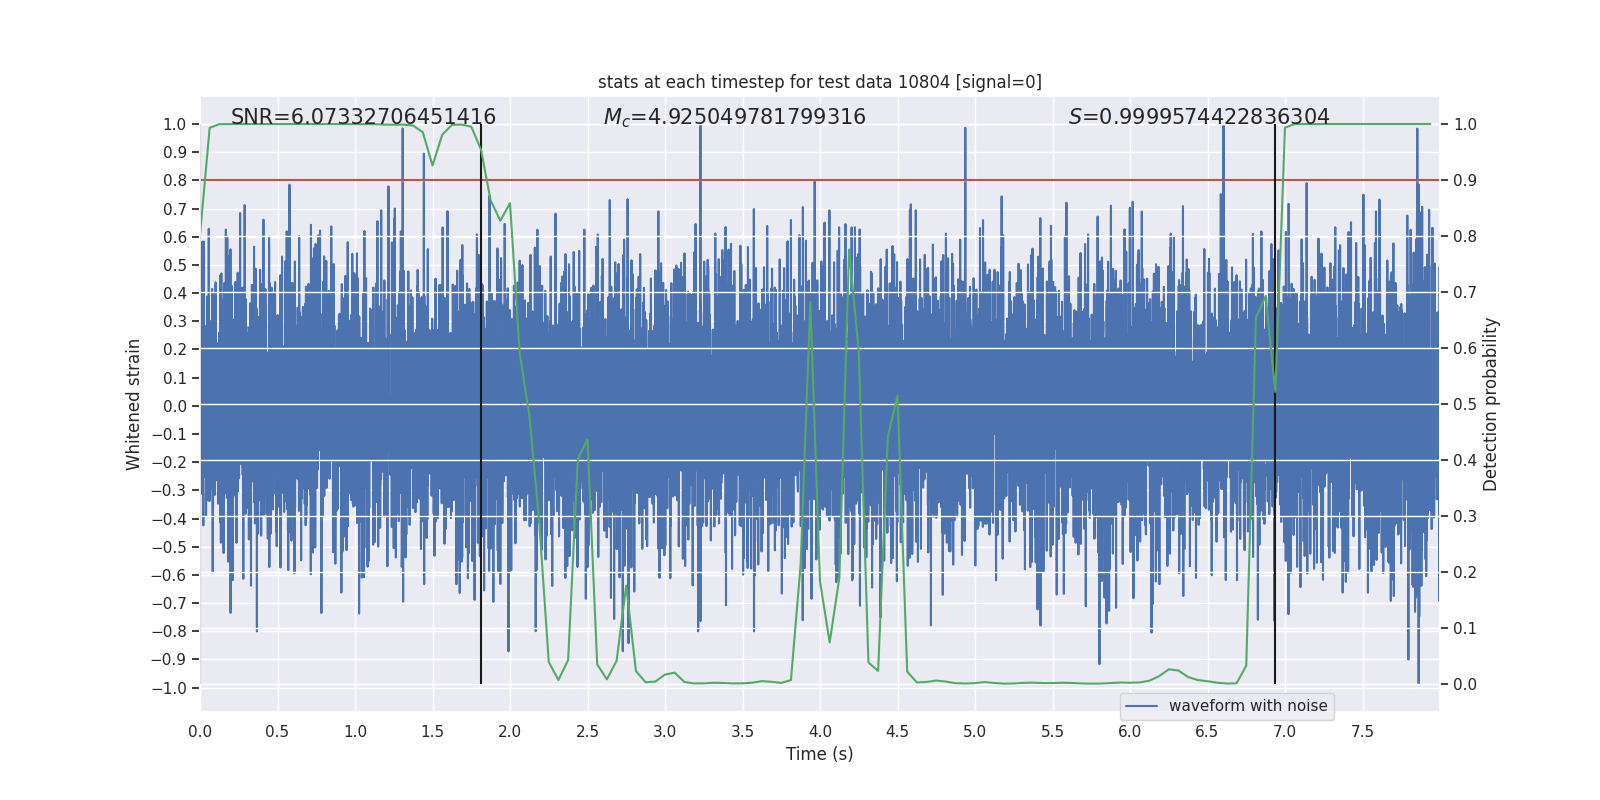This screenshot has height=800, width=1600.
Task: Click Time axis tick label 5.5
Action: (x=1052, y=732)
